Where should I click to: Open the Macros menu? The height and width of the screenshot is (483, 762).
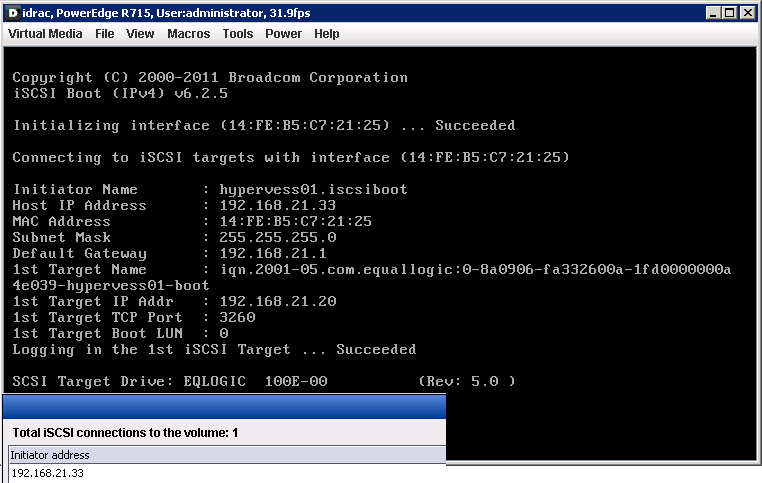pyautogui.click(x=188, y=34)
